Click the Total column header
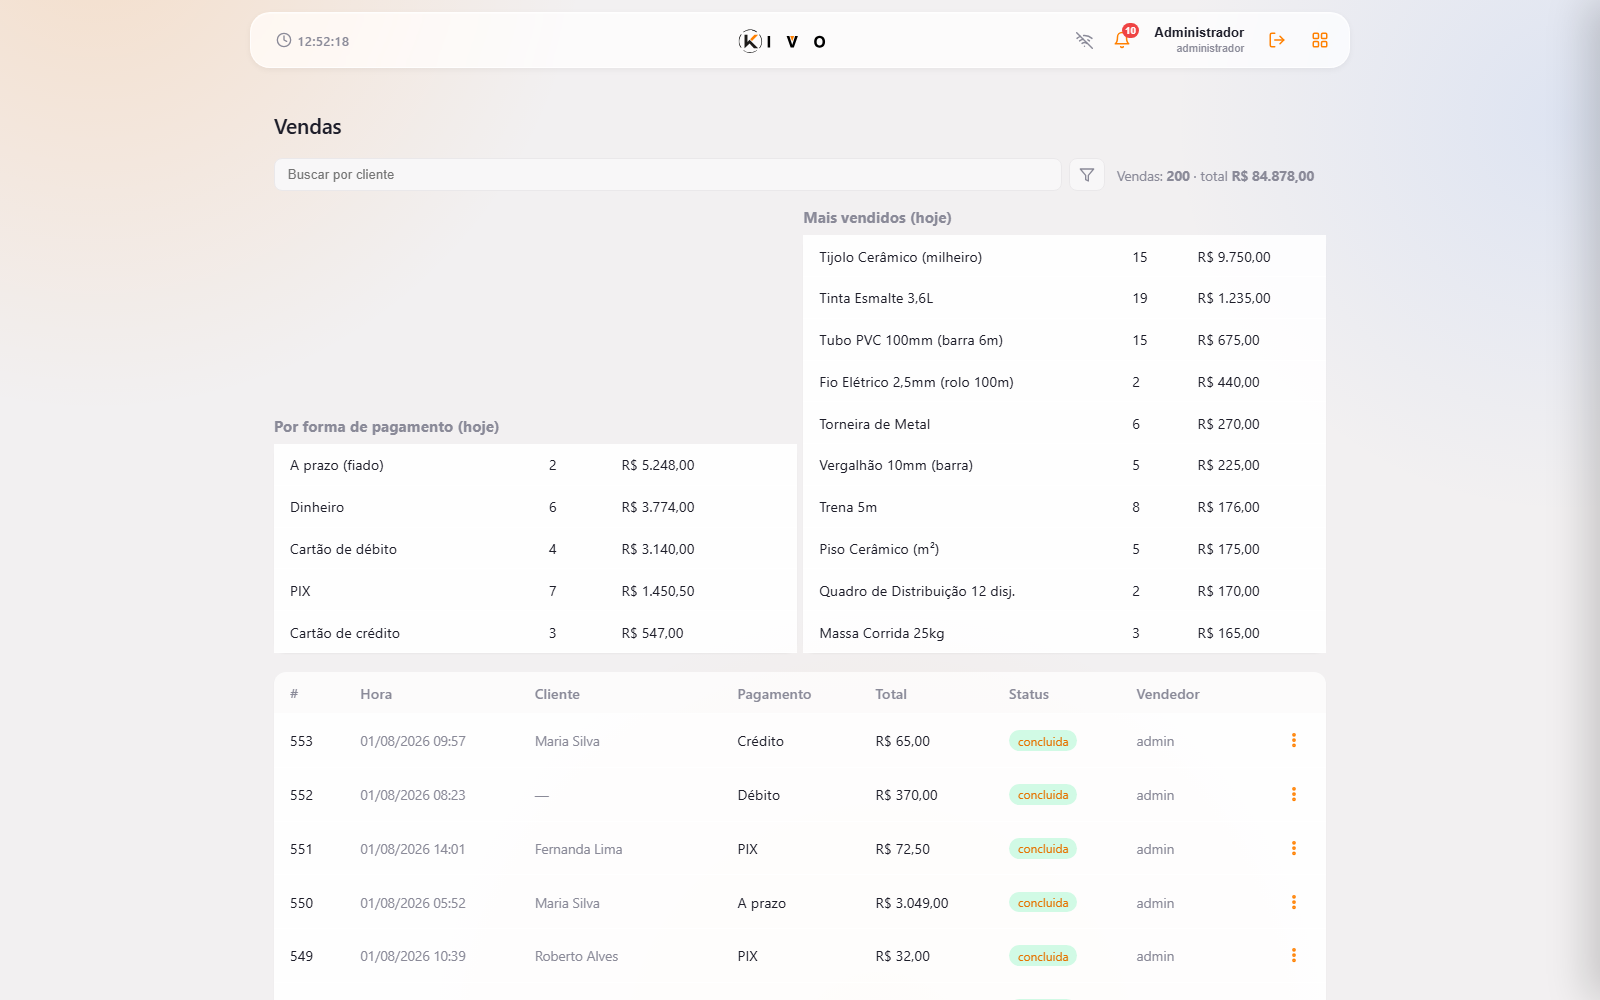The height and width of the screenshot is (1000, 1600). [891, 694]
